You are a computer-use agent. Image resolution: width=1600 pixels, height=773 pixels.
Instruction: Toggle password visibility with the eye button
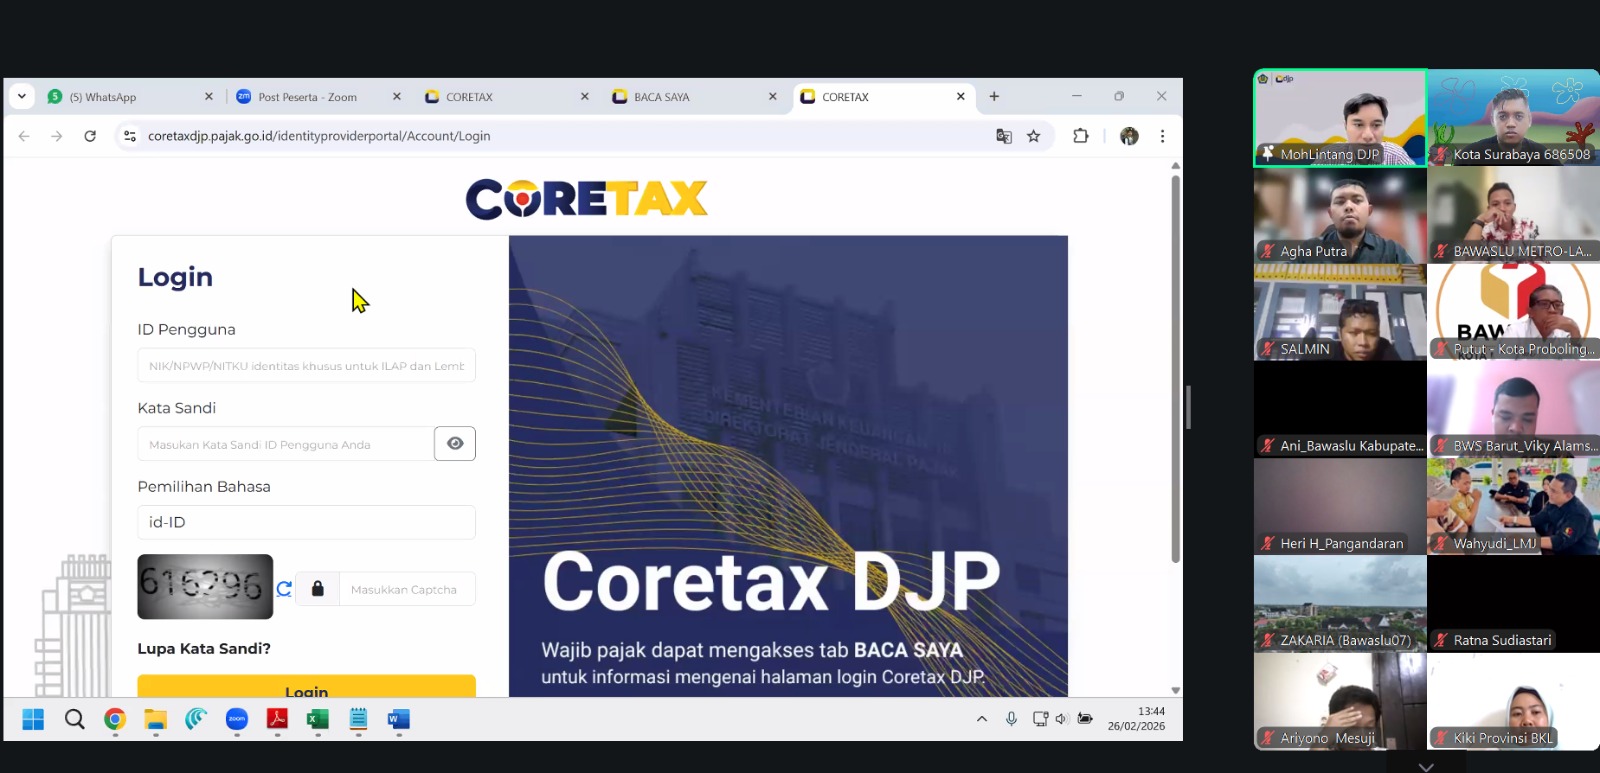[455, 443]
